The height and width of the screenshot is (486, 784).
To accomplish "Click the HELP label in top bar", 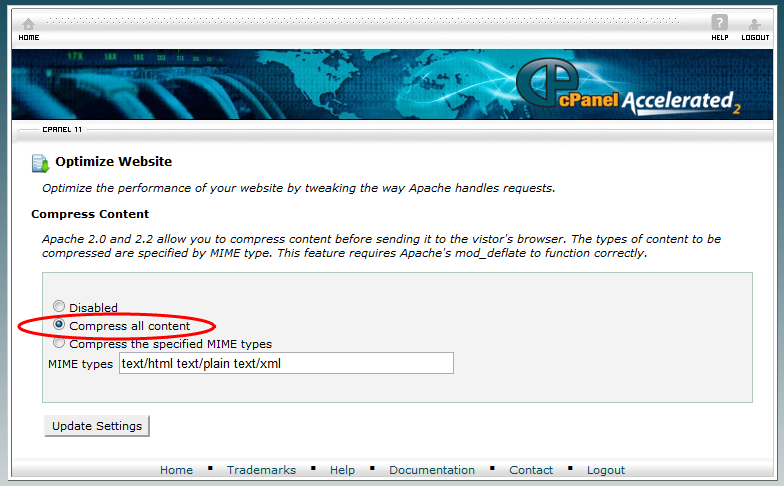I will (x=720, y=38).
